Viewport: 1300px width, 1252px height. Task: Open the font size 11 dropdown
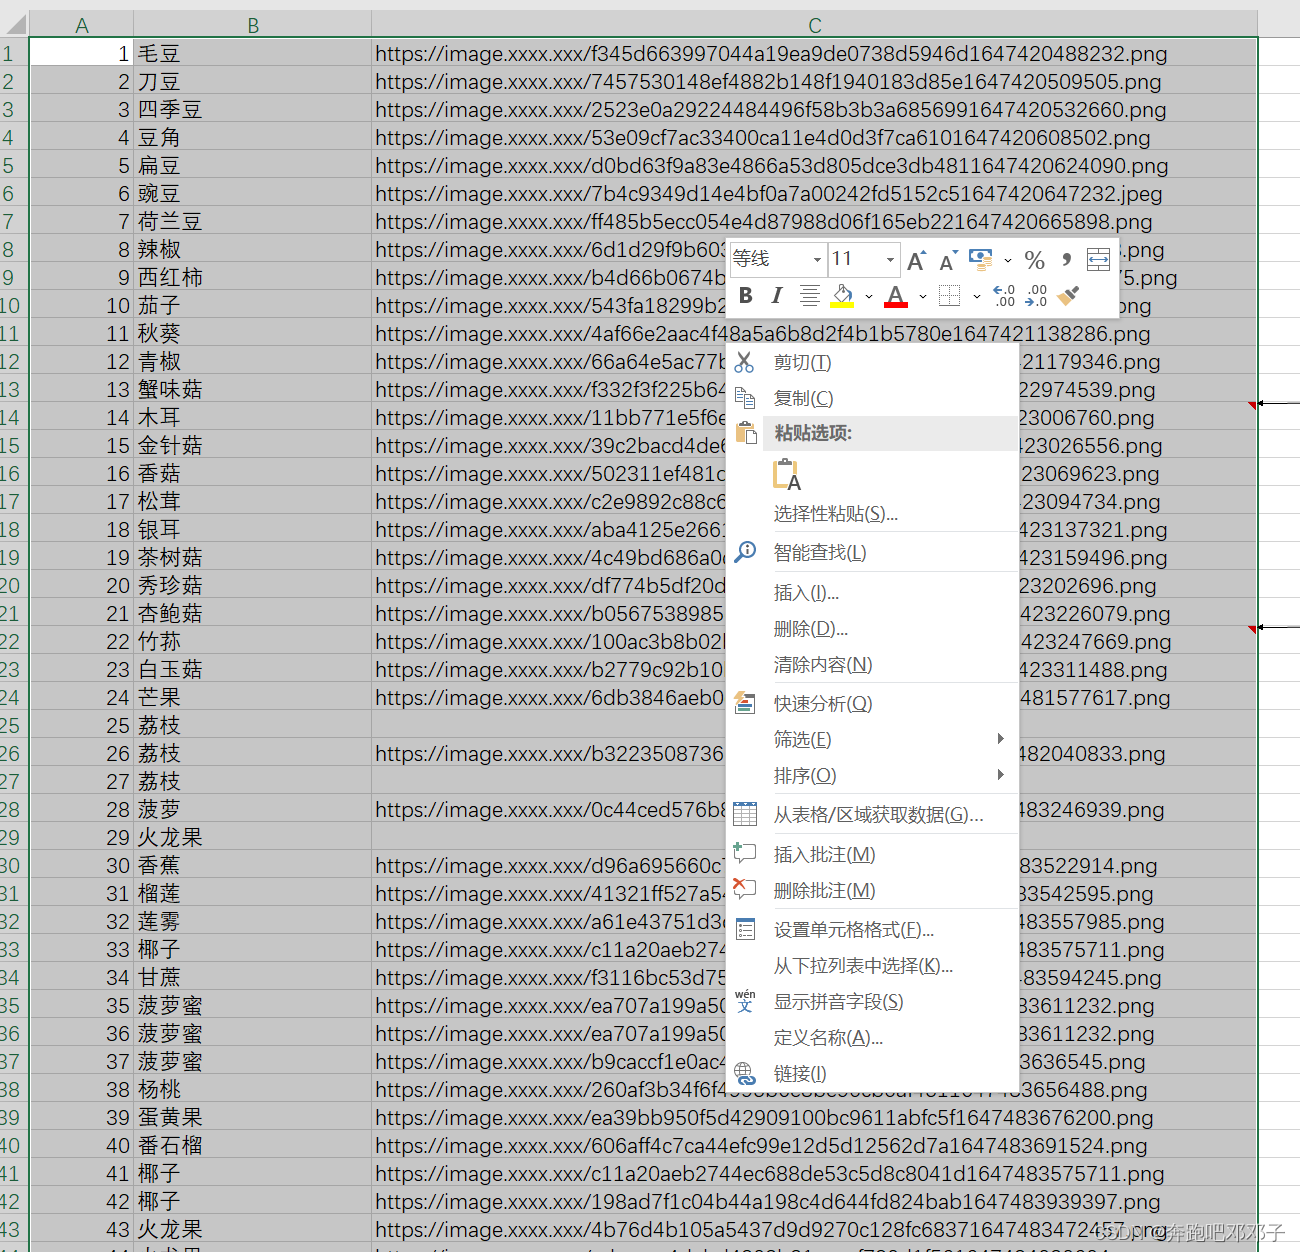[890, 260]
